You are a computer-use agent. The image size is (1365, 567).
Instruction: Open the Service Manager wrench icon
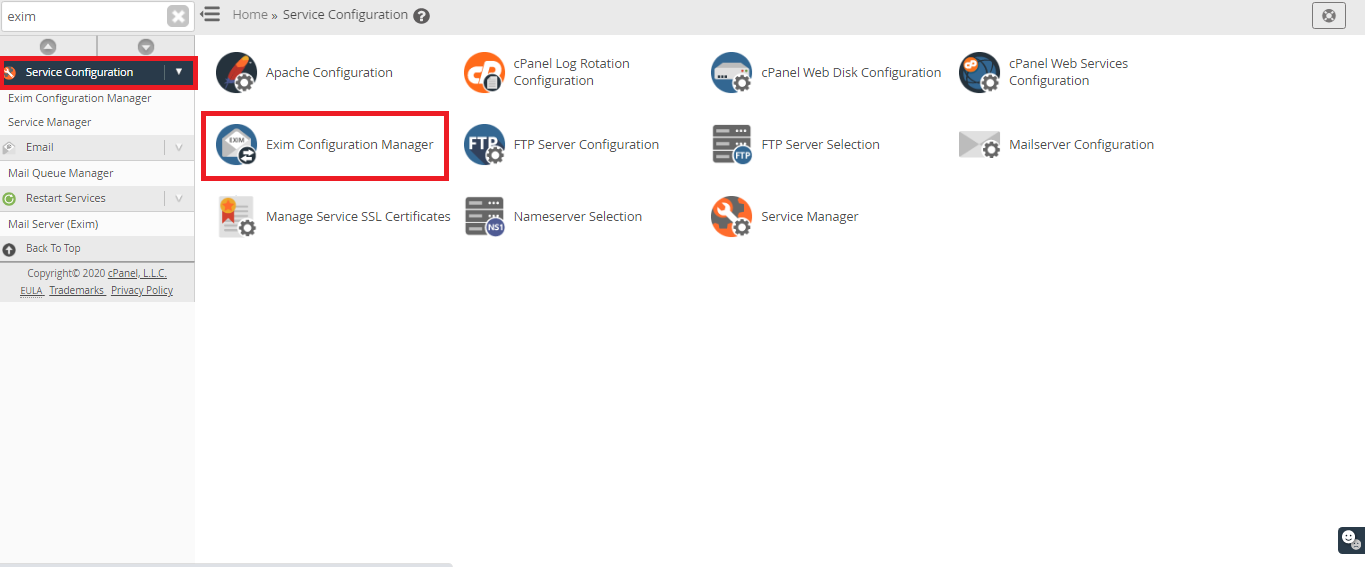pos(732,216)
